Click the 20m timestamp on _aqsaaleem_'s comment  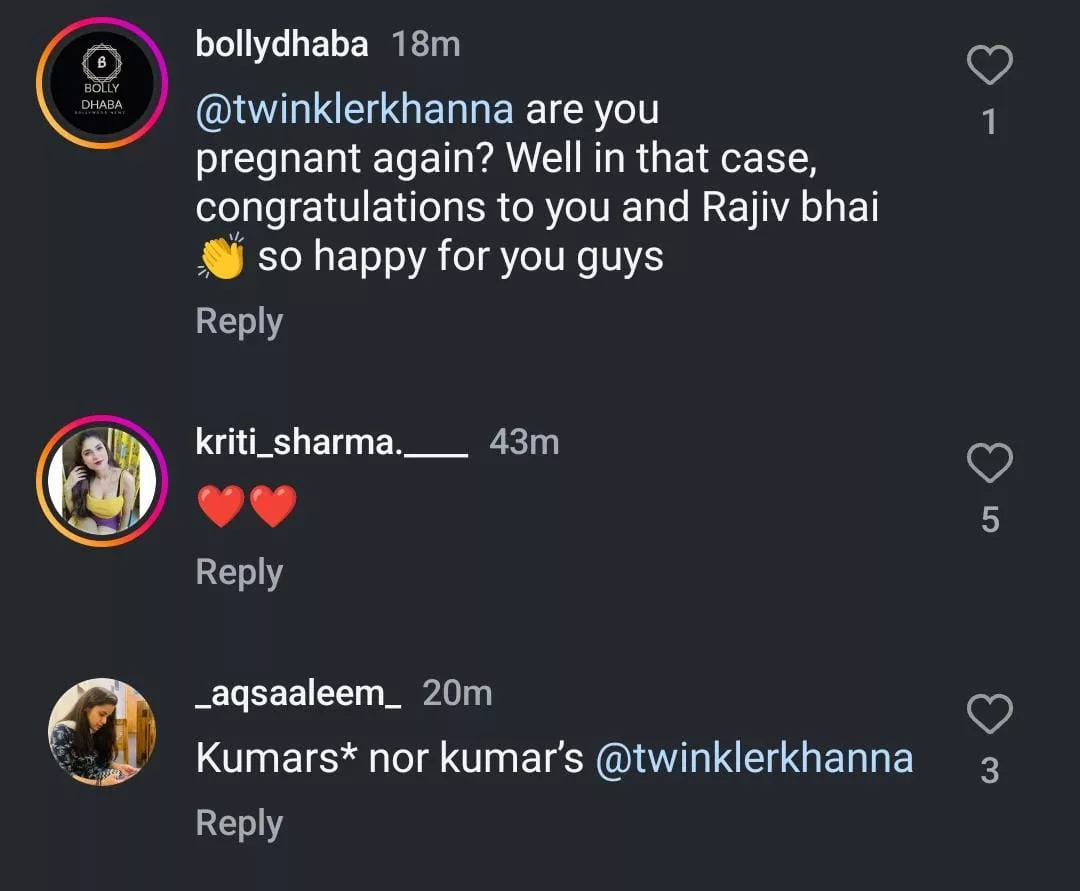(457, 693)
